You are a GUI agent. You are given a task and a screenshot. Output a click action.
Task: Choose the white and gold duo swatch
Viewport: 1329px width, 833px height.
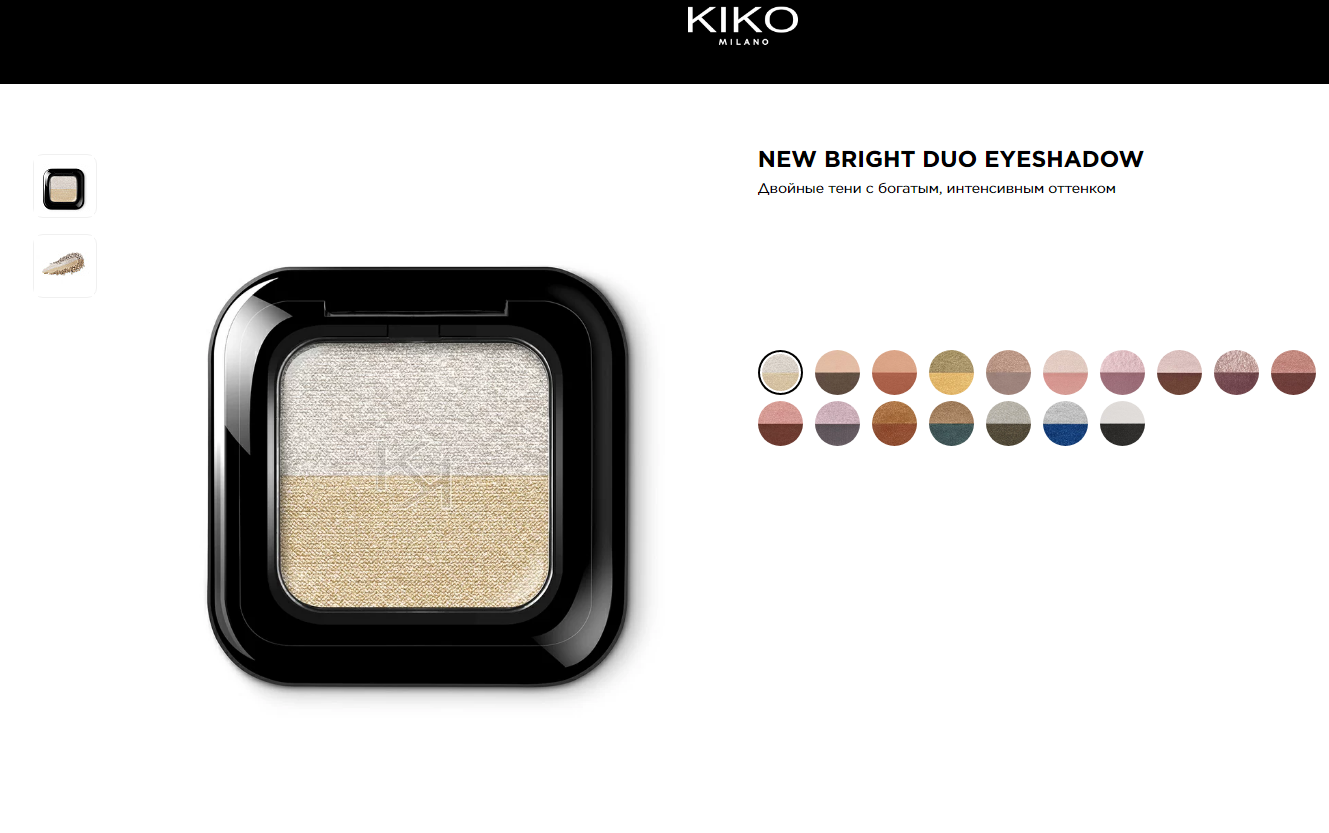(780, 373)
